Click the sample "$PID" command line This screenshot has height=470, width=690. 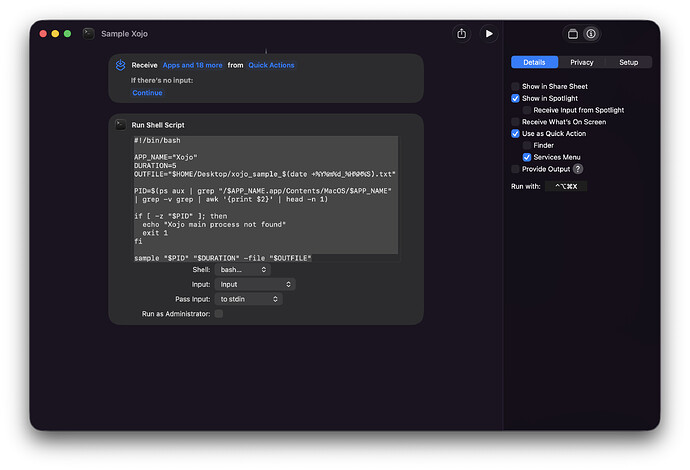[x=223, y=258]
